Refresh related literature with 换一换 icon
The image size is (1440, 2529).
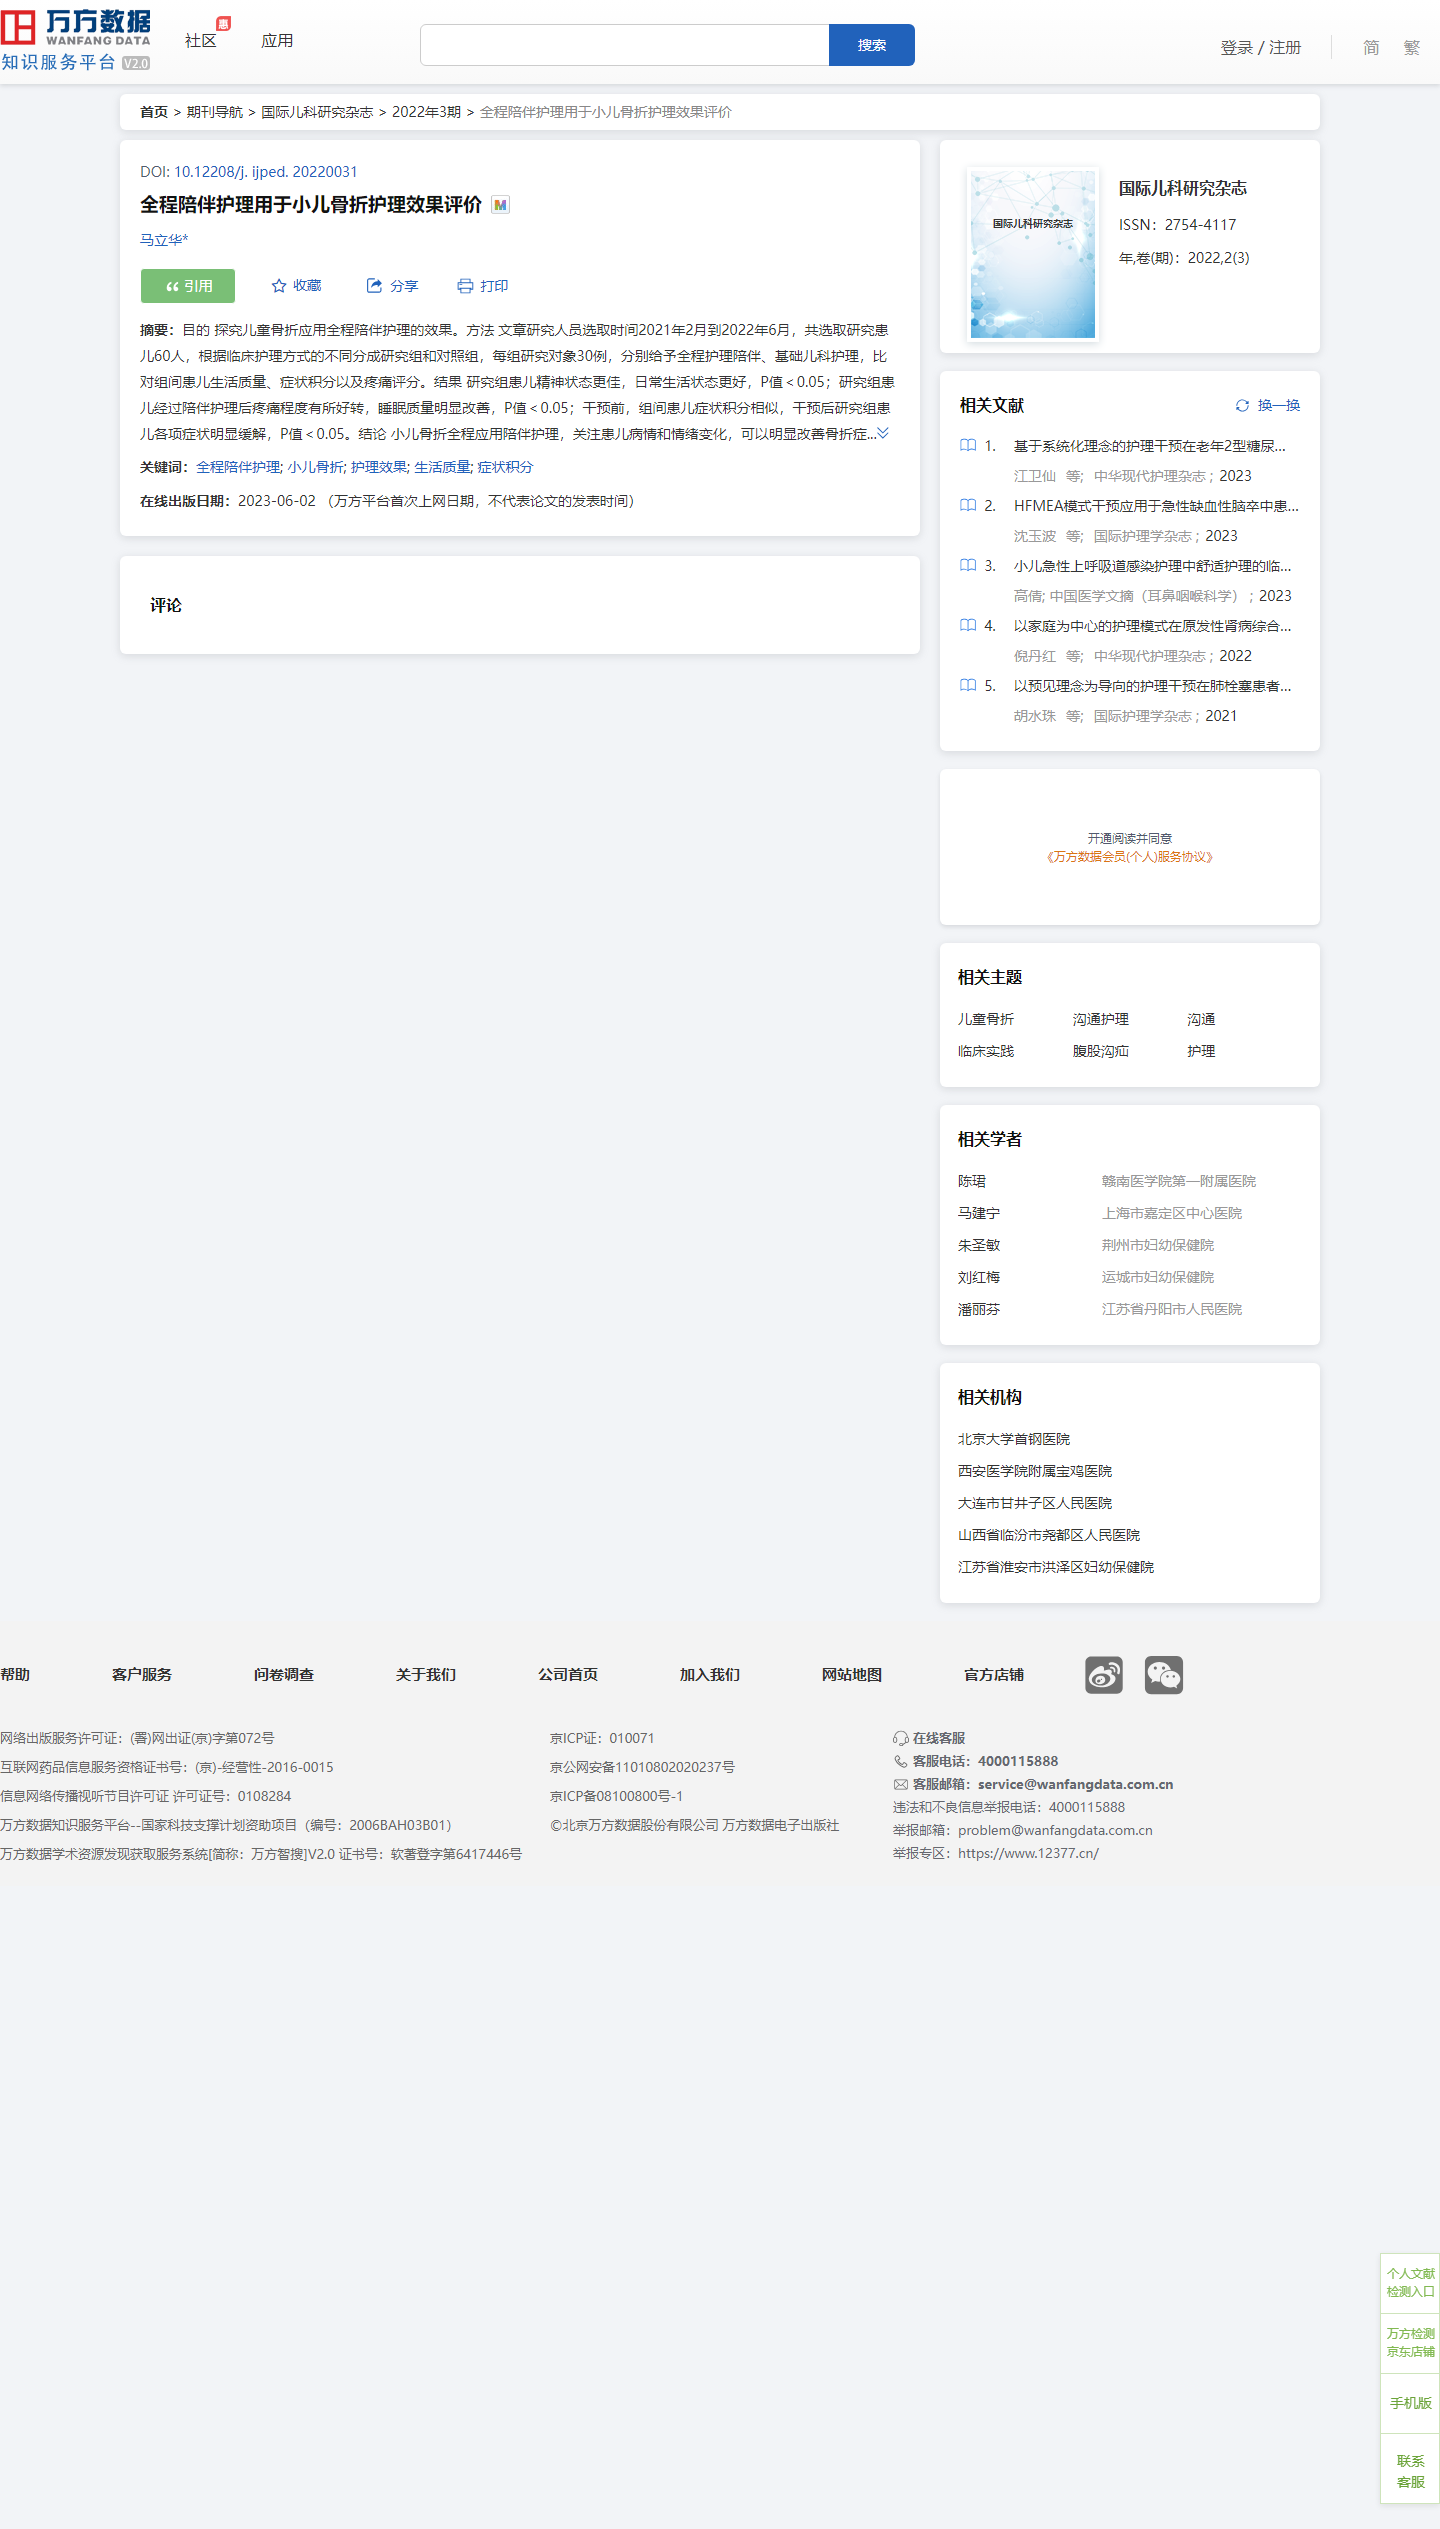tap(1242, 406)
